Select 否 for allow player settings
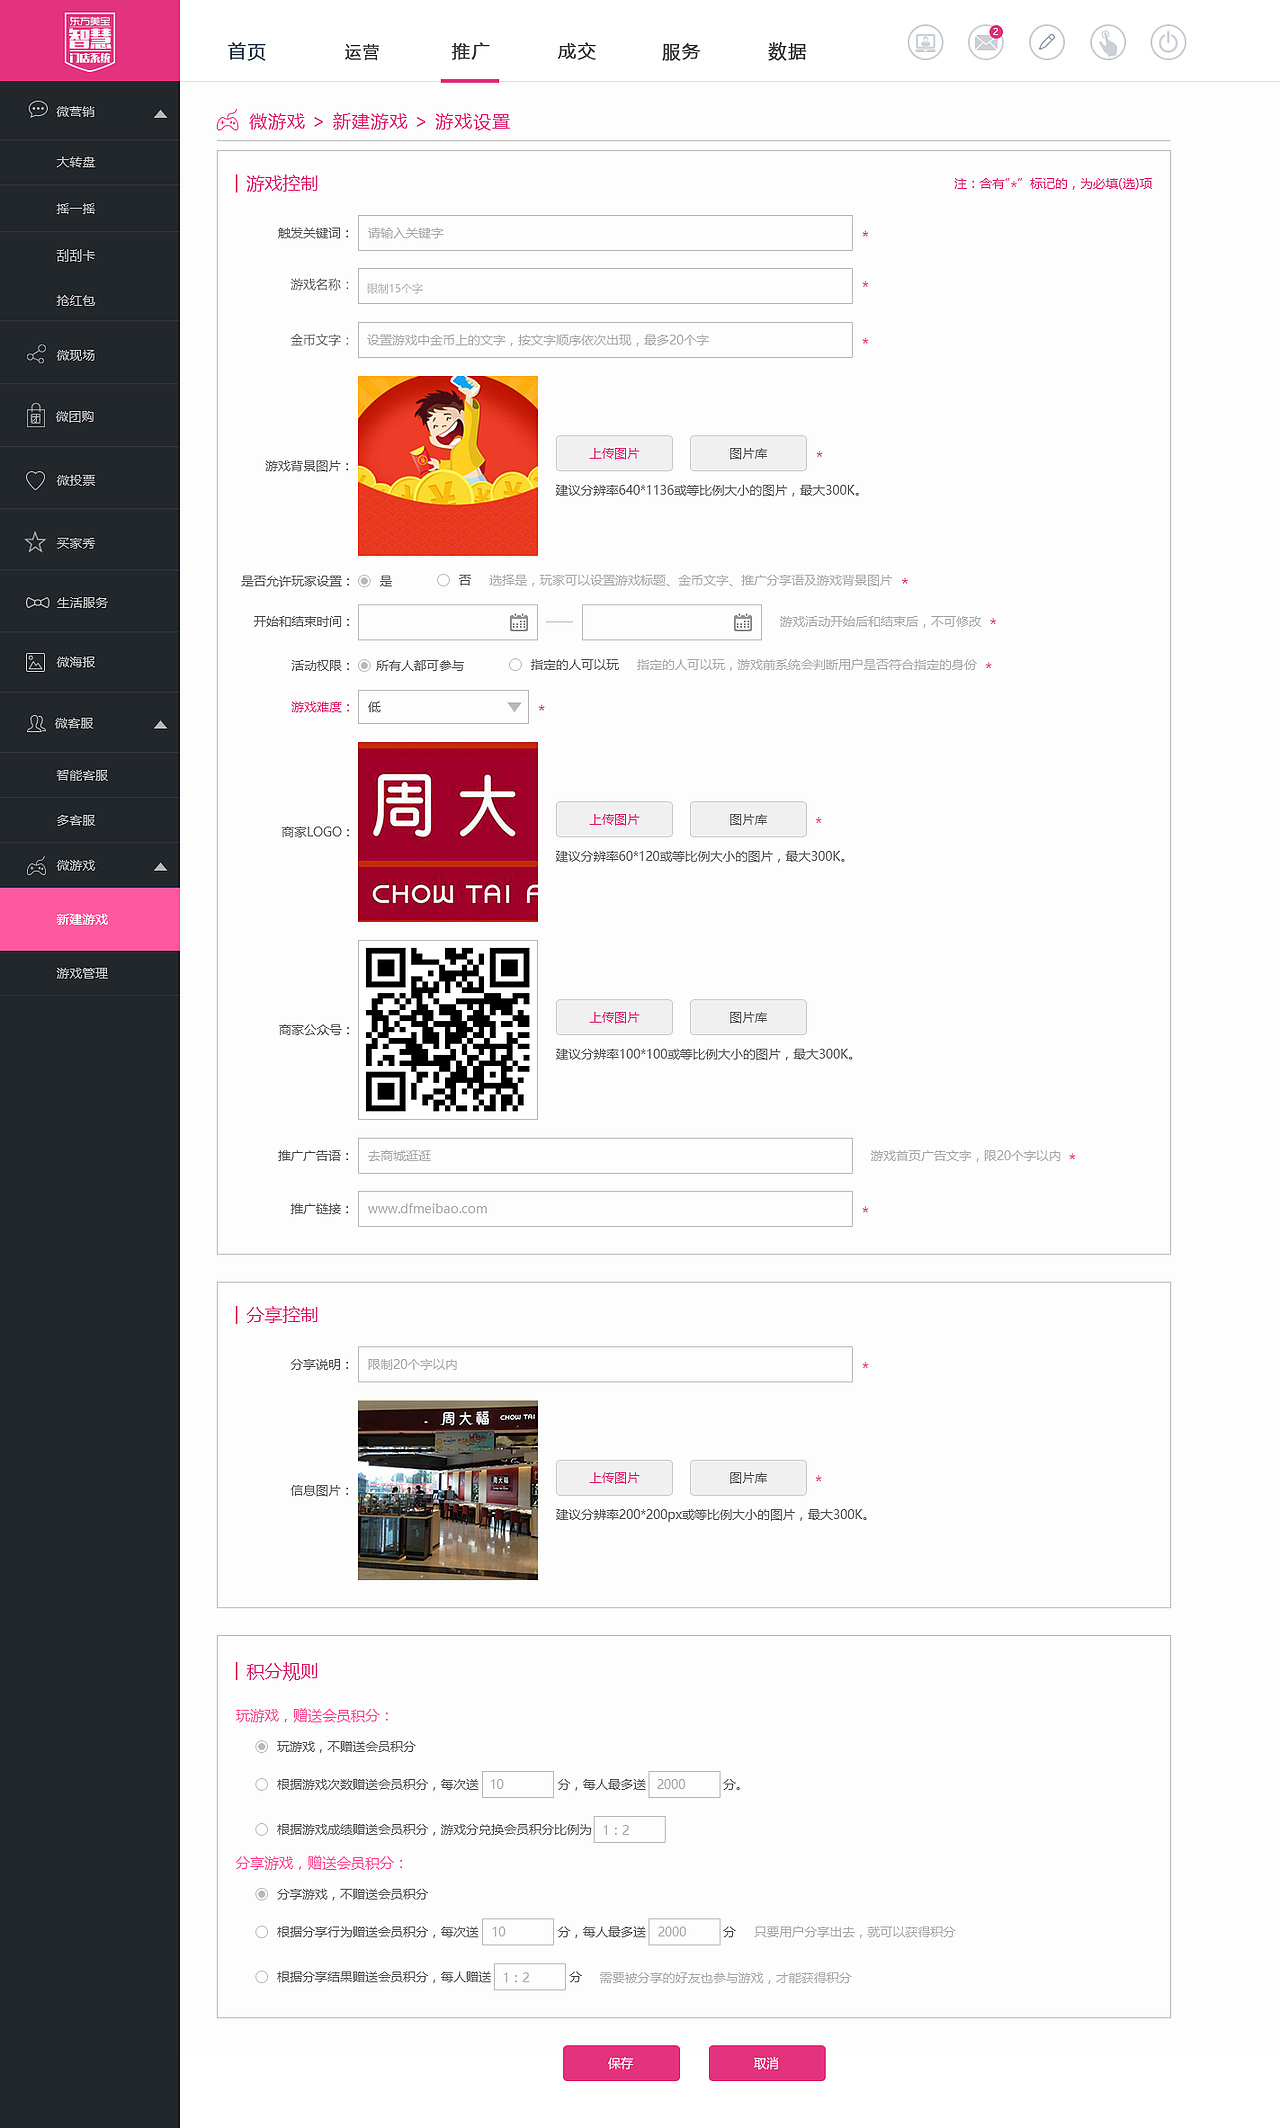 pos(443,580)
